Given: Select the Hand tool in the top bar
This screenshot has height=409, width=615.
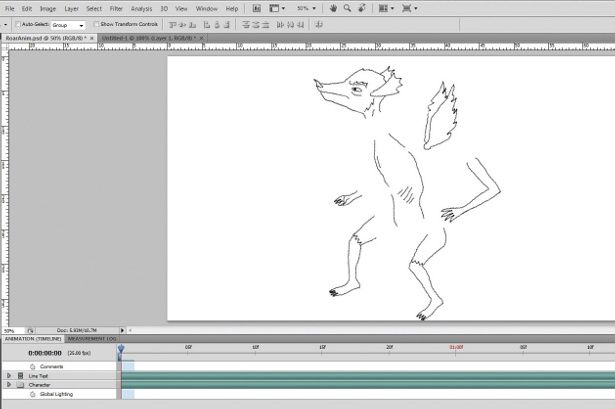Looking at the screenshot, I should pos(333,8).
